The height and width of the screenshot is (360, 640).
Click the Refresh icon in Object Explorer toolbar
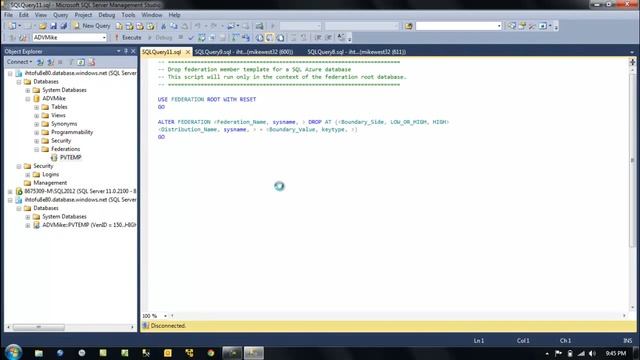click(x=81, y=62)
